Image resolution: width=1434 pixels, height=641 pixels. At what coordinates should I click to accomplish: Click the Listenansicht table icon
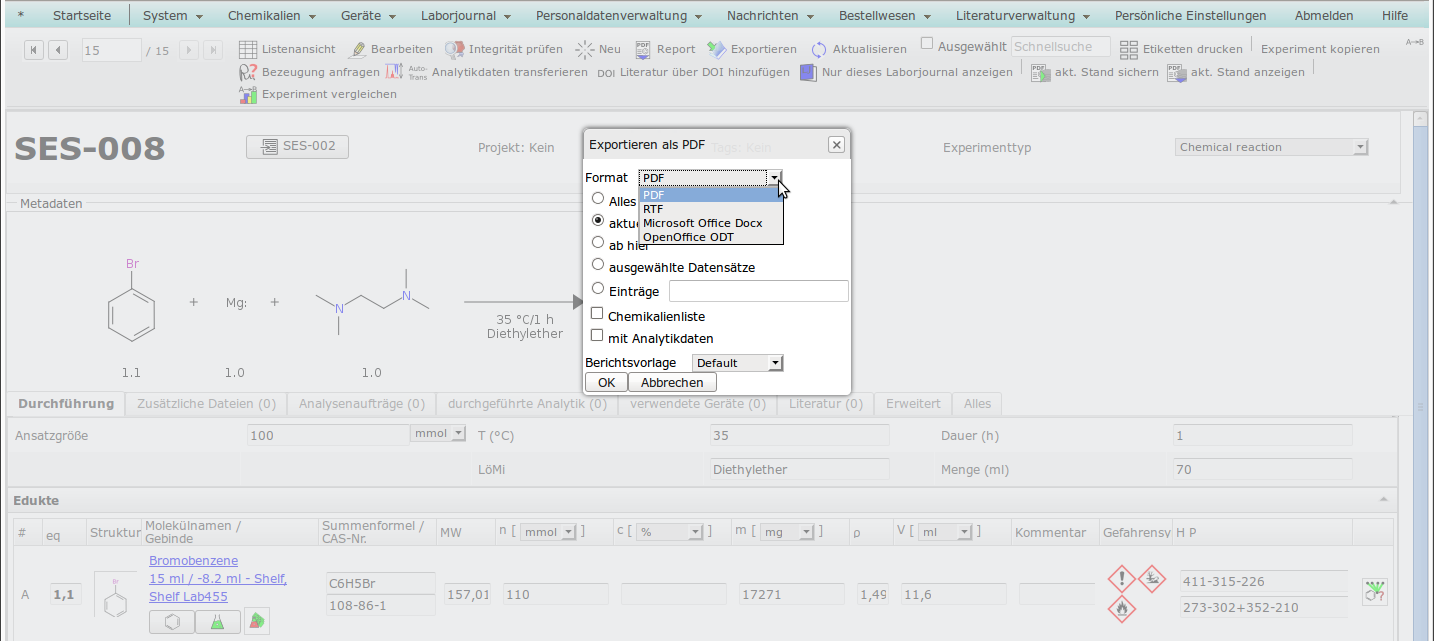[249, 49]
